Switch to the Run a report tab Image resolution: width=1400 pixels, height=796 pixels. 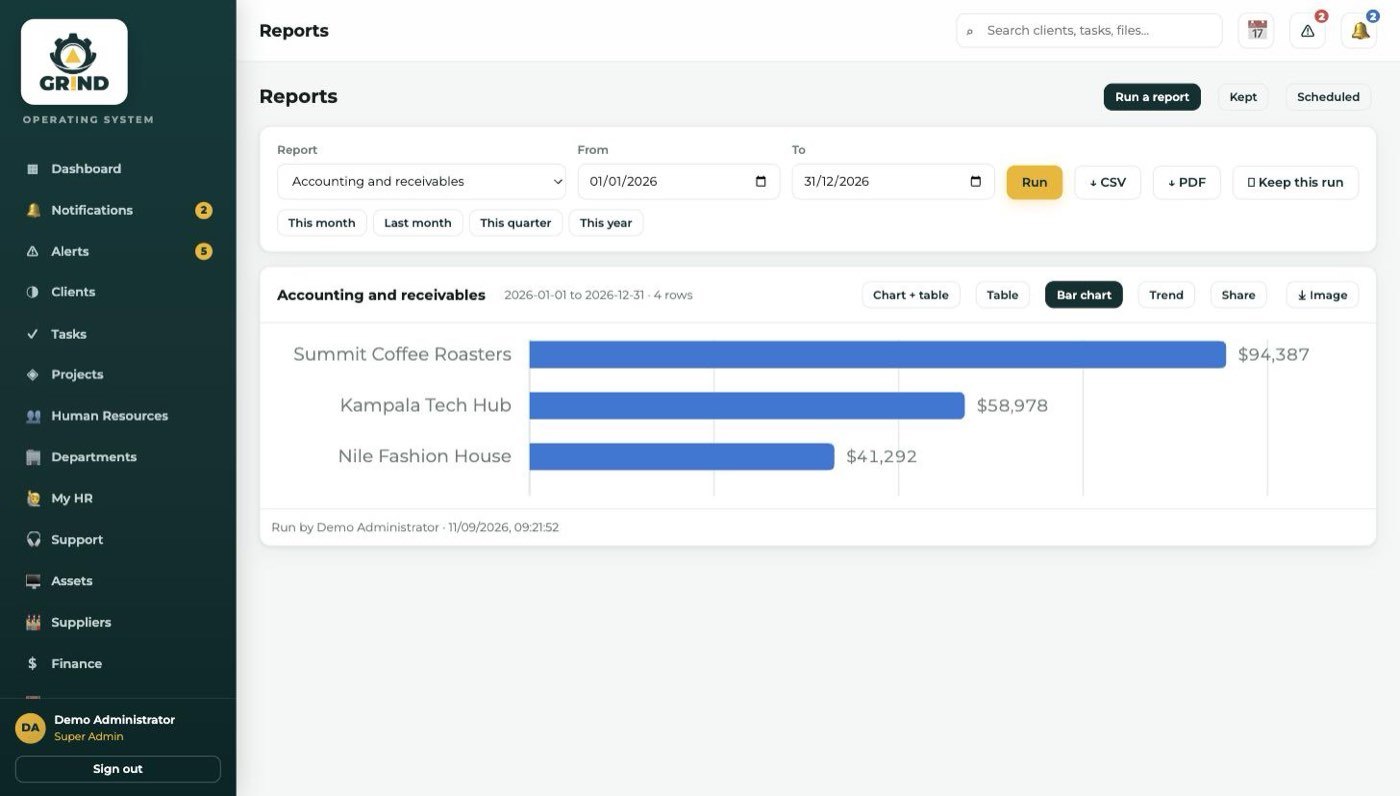[x=1152, y=97]
